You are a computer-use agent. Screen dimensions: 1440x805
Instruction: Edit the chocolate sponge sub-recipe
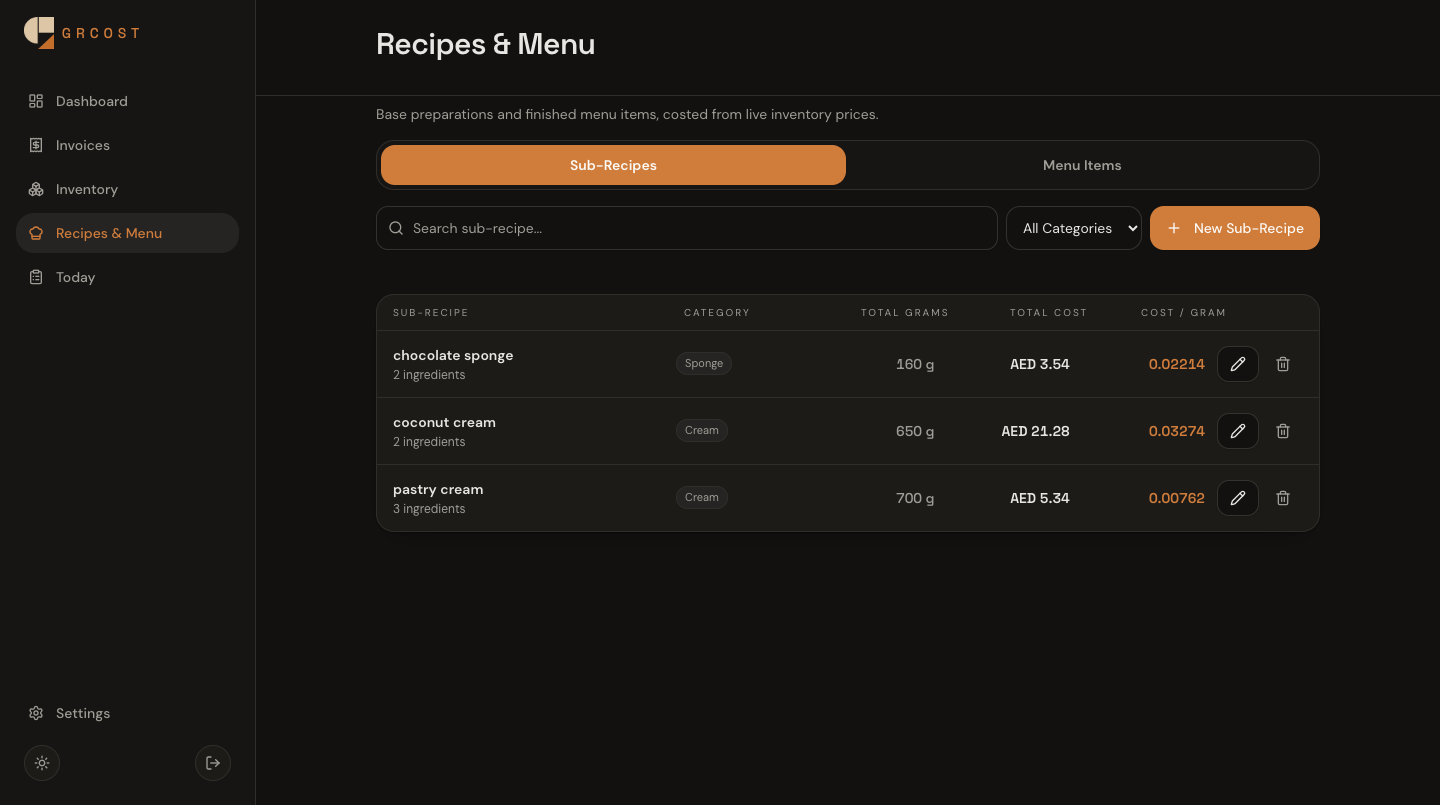tap(1238, 364)
